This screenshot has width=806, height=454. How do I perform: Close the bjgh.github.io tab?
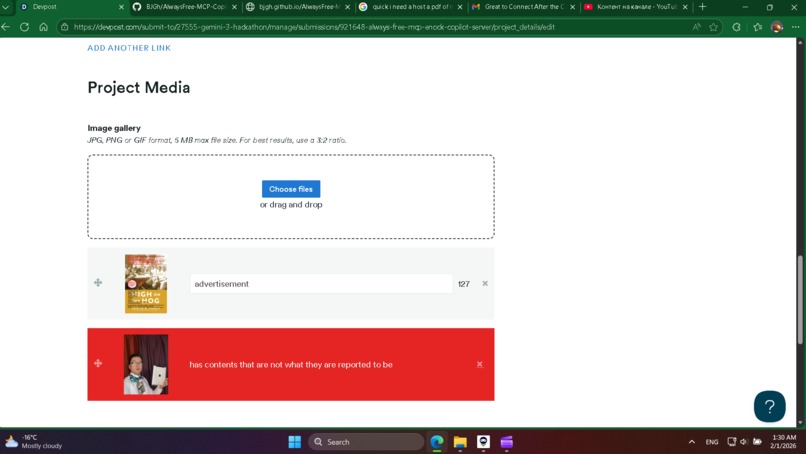click(347, 7)
